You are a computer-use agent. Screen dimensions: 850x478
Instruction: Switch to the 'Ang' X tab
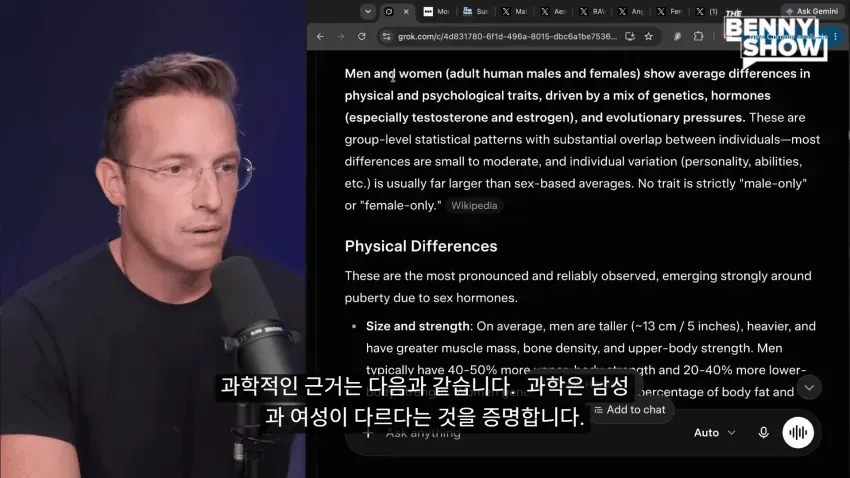click(x=631, y=11)
